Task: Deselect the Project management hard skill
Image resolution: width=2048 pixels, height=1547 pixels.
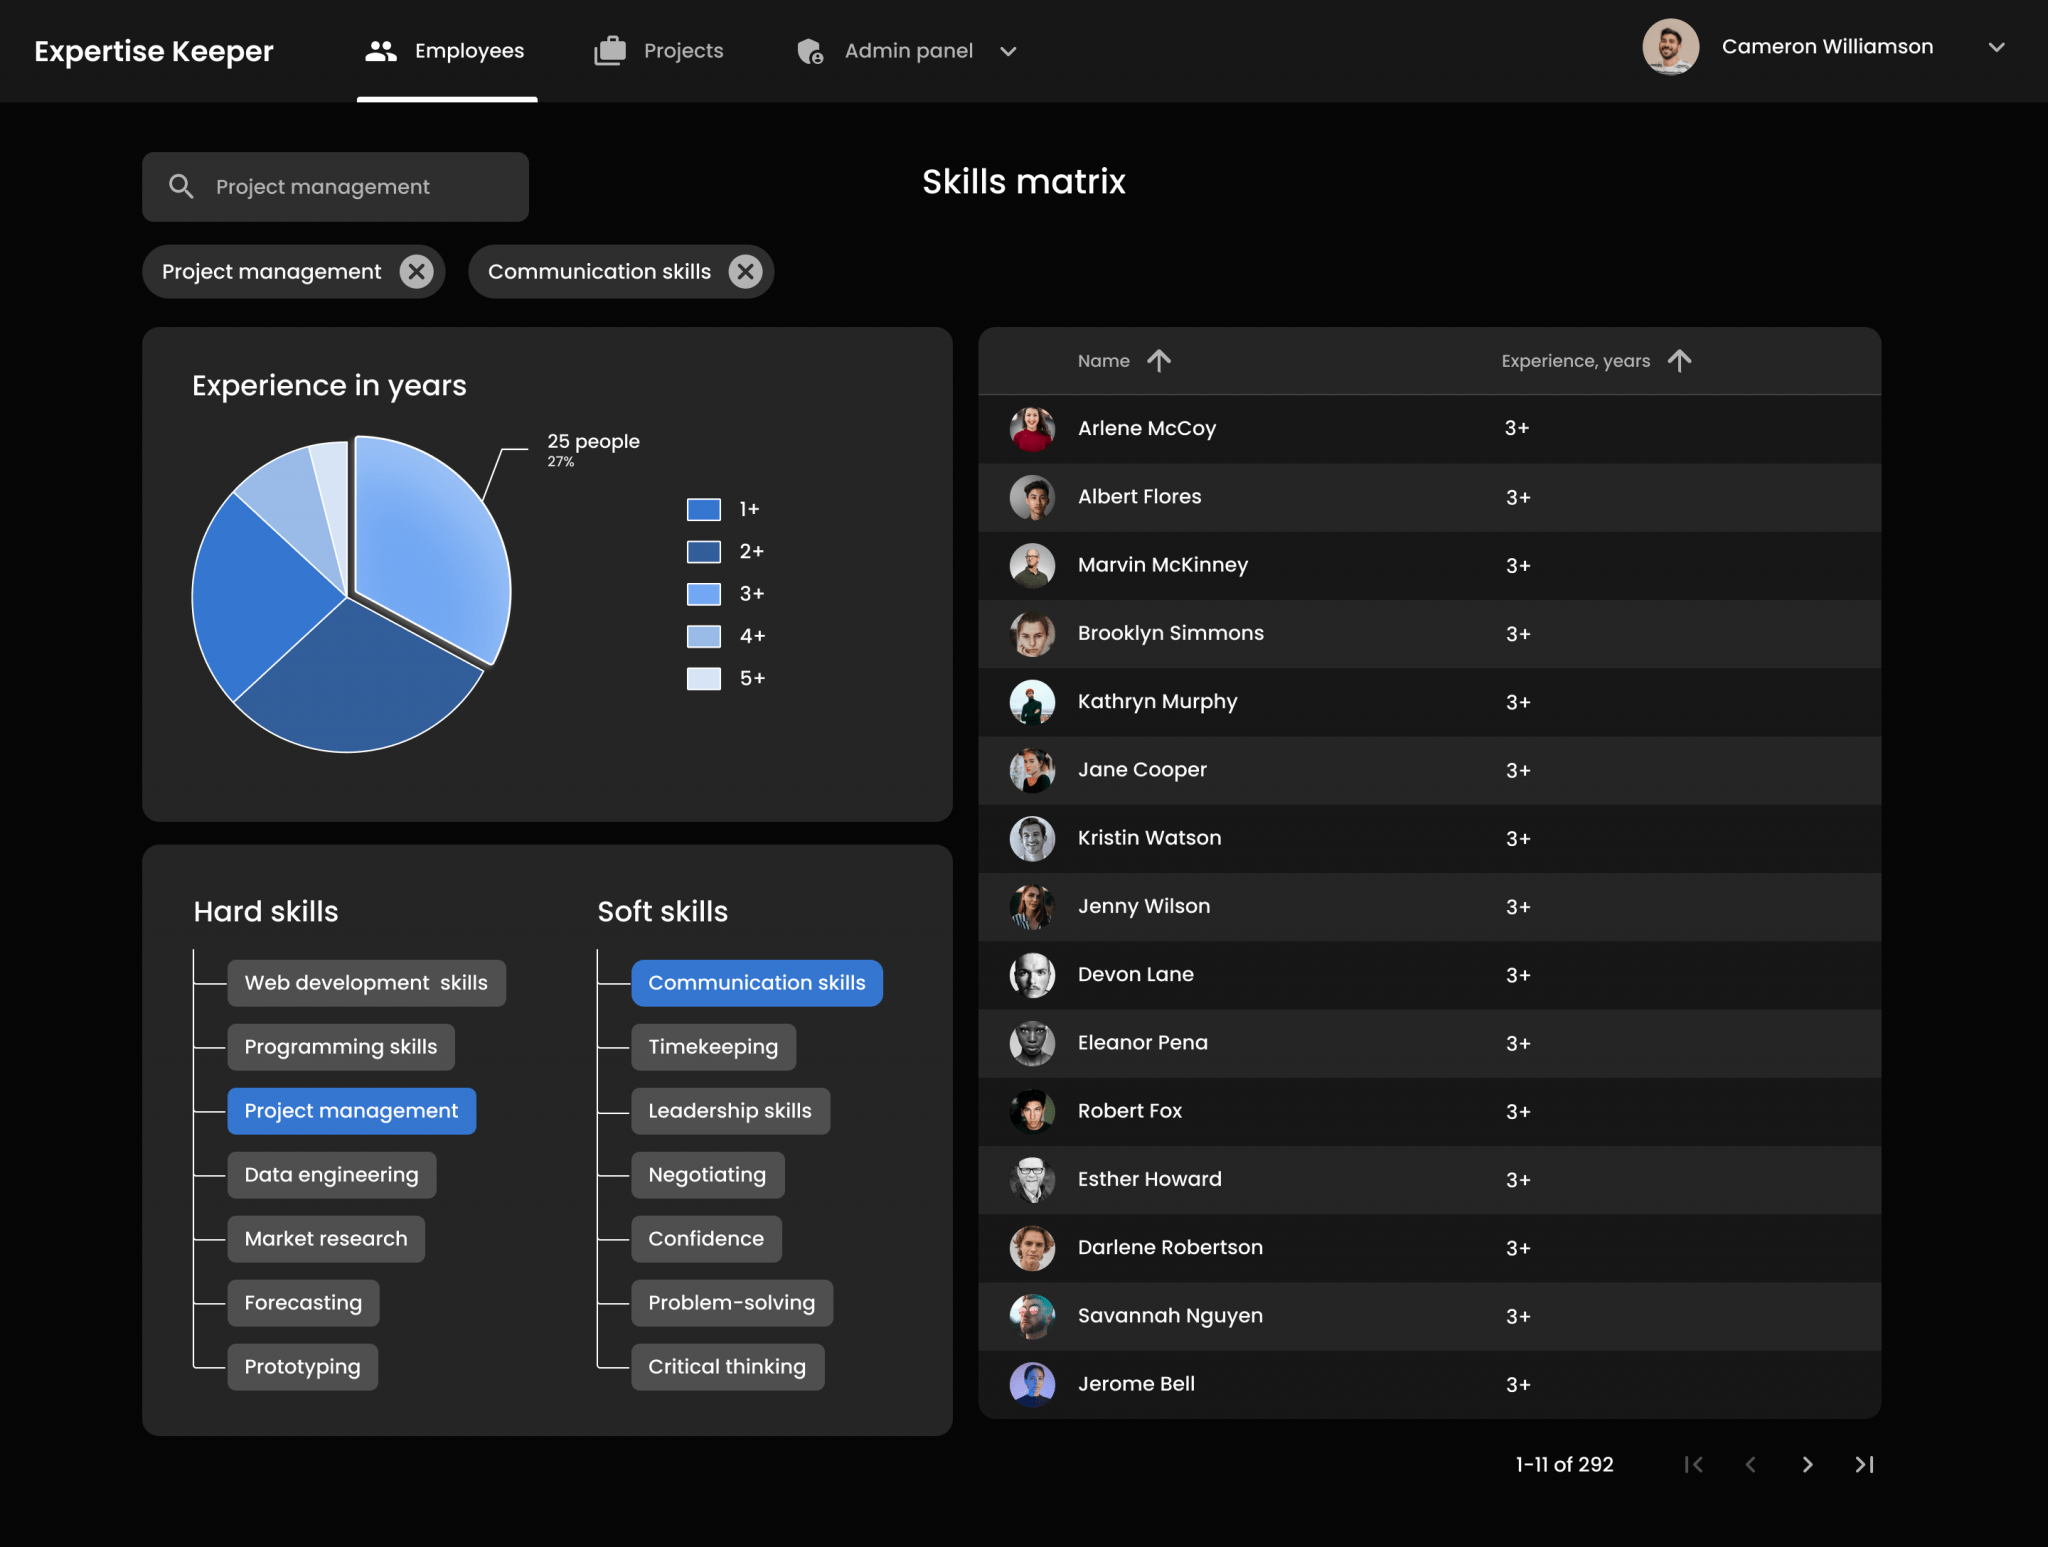Action: point(351,1110)
